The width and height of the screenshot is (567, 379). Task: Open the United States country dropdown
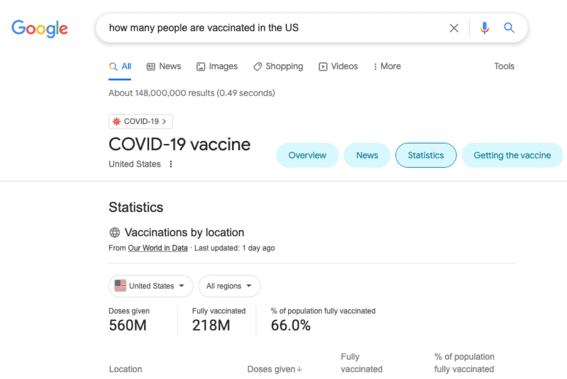[x=150, y=286]
